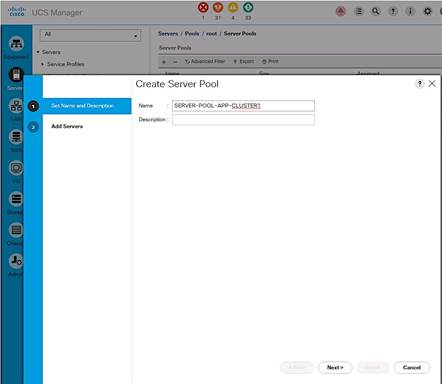Open the Storage section icon
This screenshot has height=384, width=442.
coord(16,199)
